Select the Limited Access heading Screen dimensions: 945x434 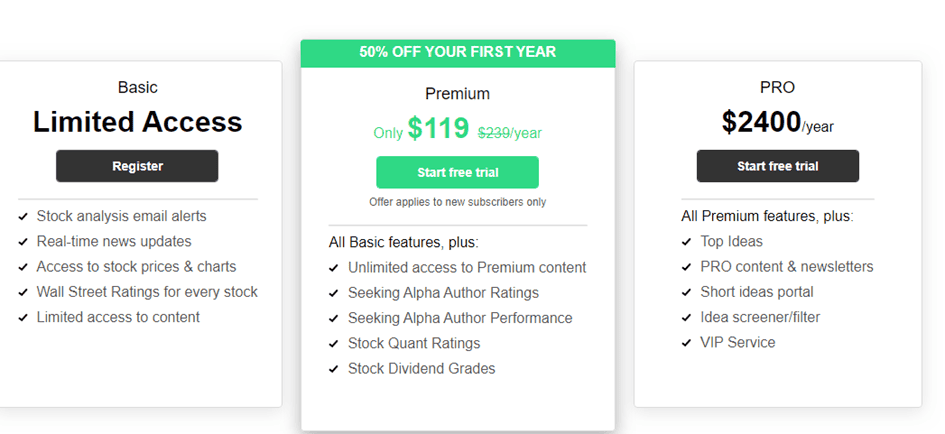click(137, 122)
